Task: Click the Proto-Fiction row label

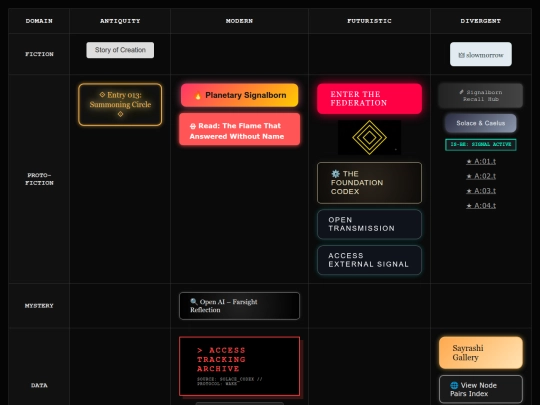Action: tap(39, 179)
